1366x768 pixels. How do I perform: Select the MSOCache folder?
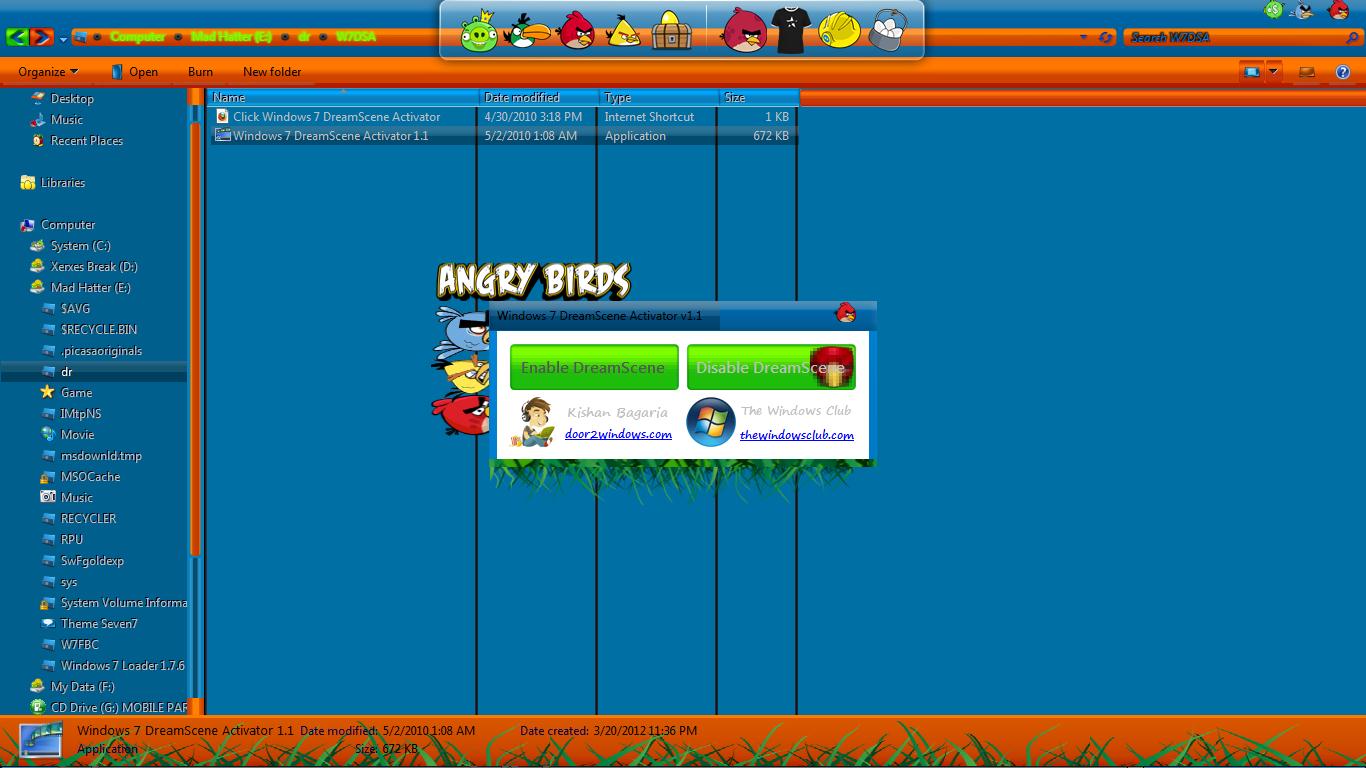pos(90,477)
